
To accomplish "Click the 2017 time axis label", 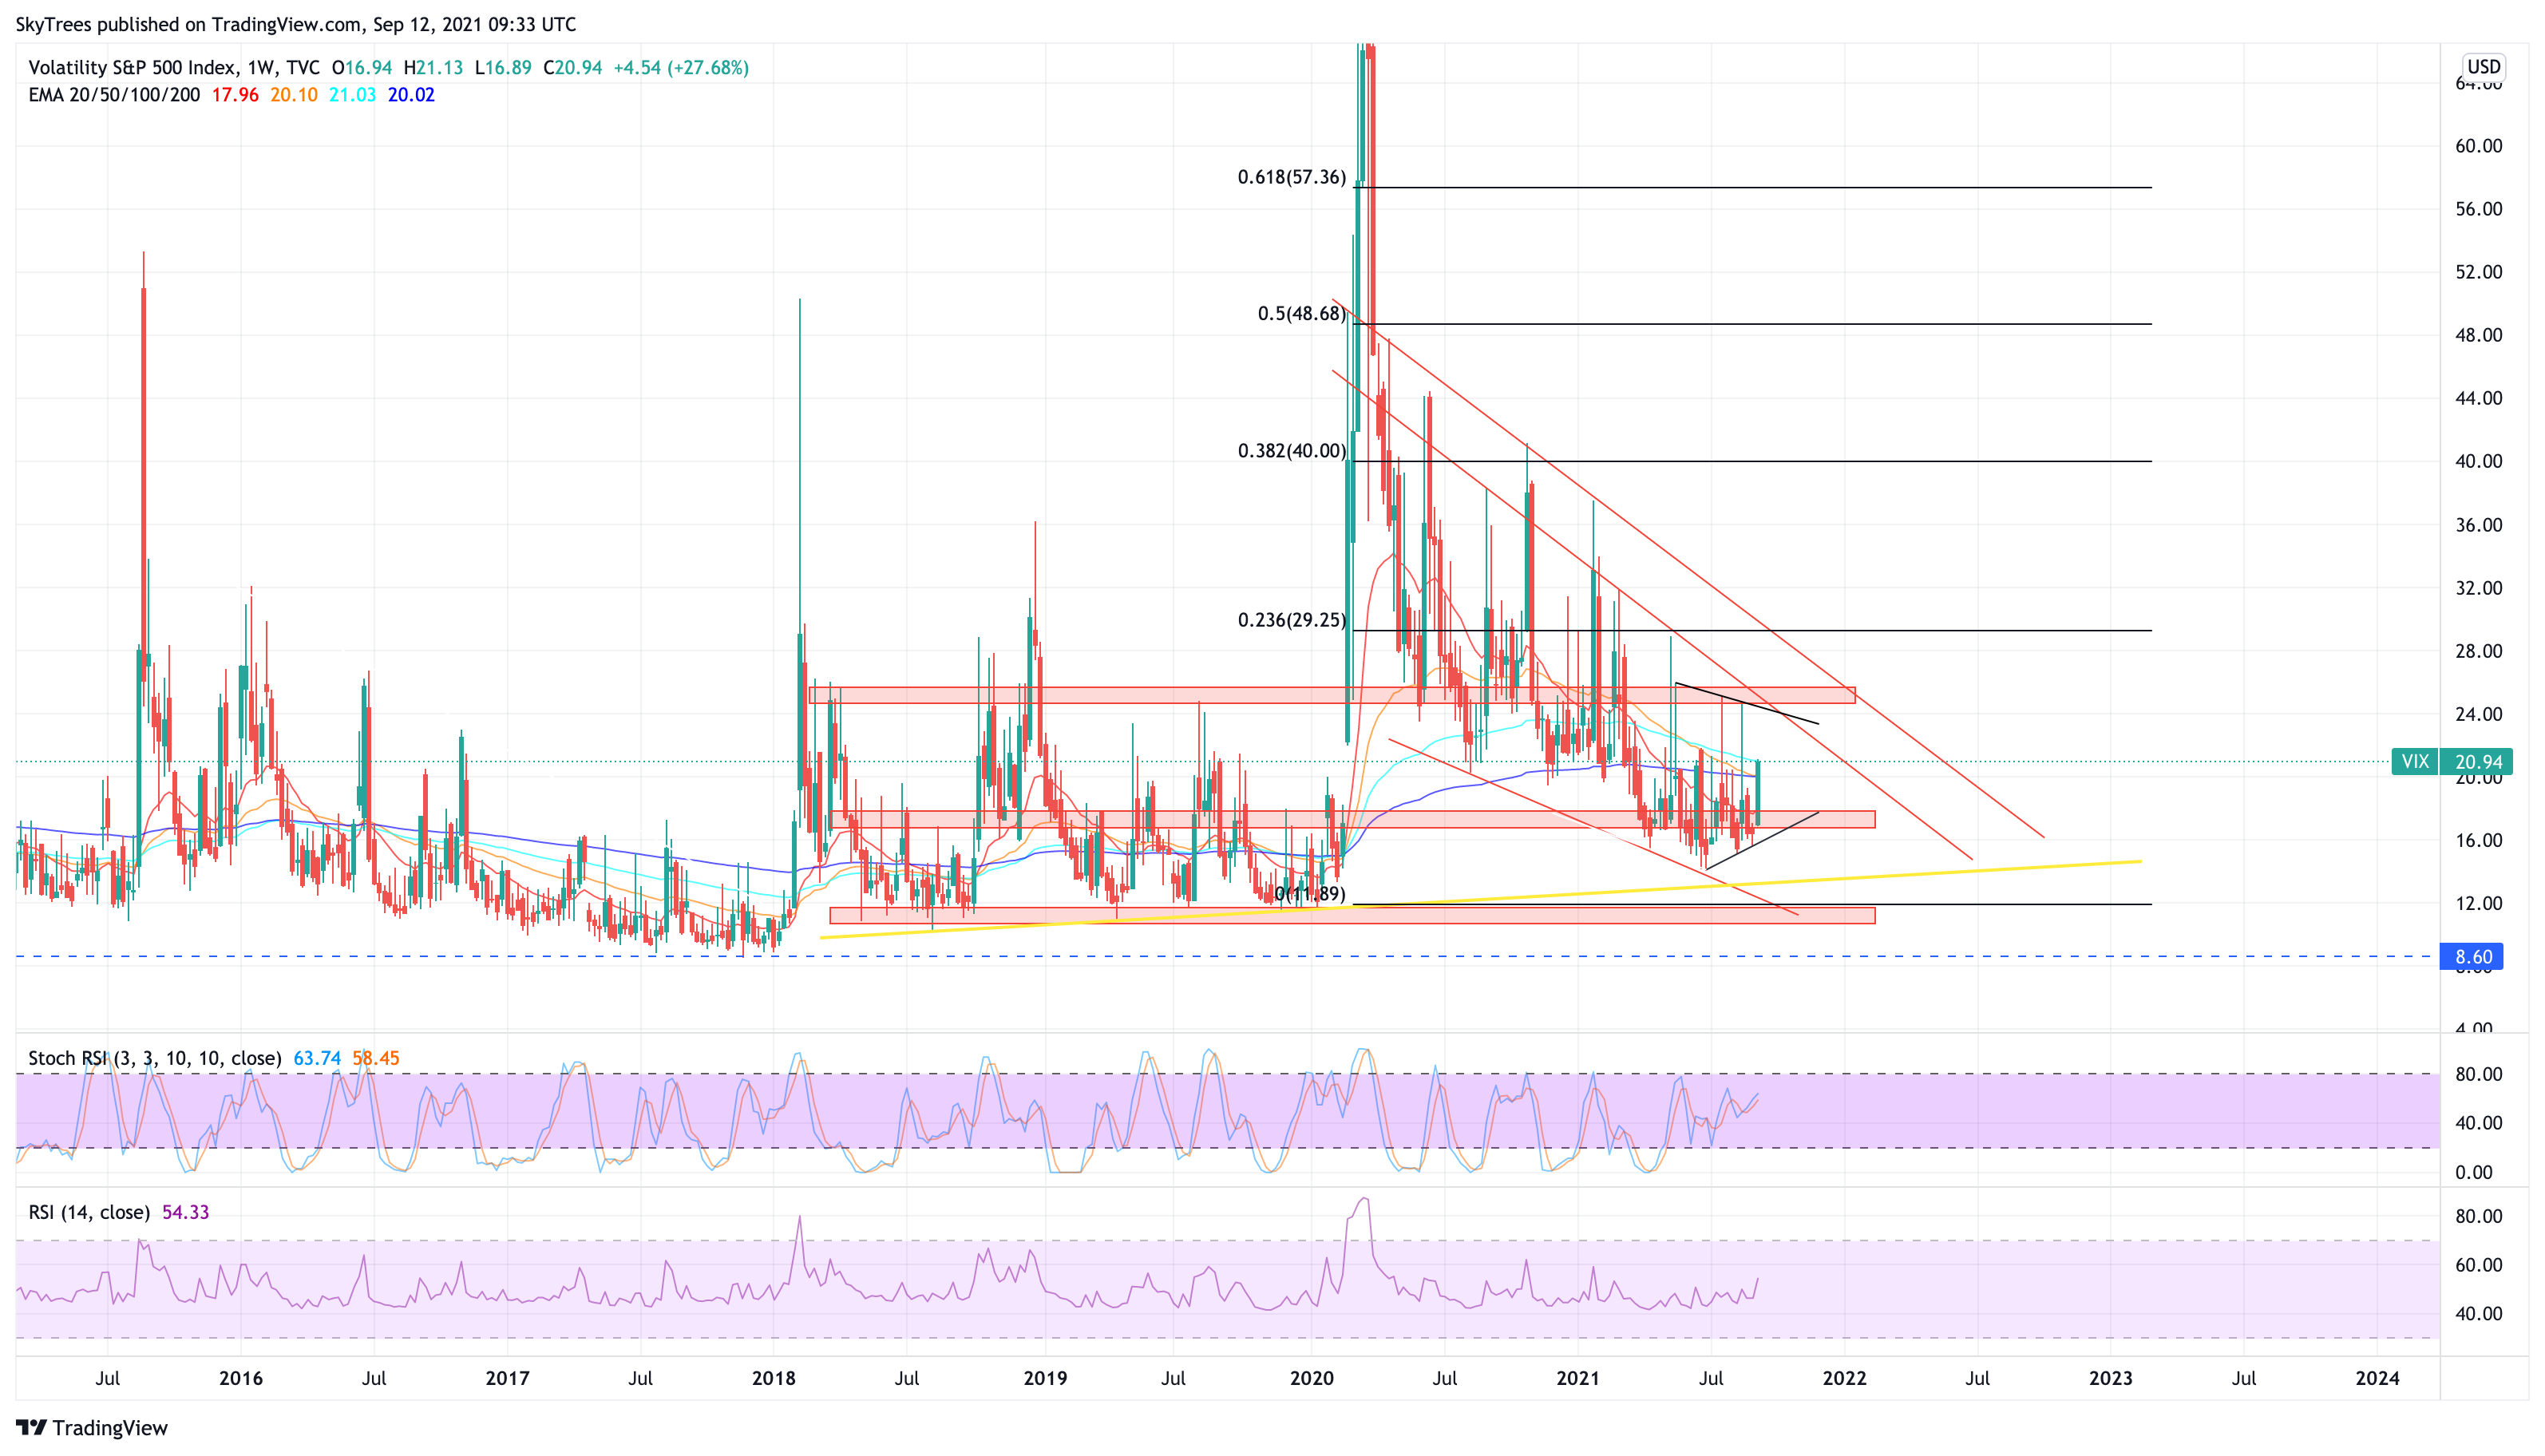I will point(507,1378).
